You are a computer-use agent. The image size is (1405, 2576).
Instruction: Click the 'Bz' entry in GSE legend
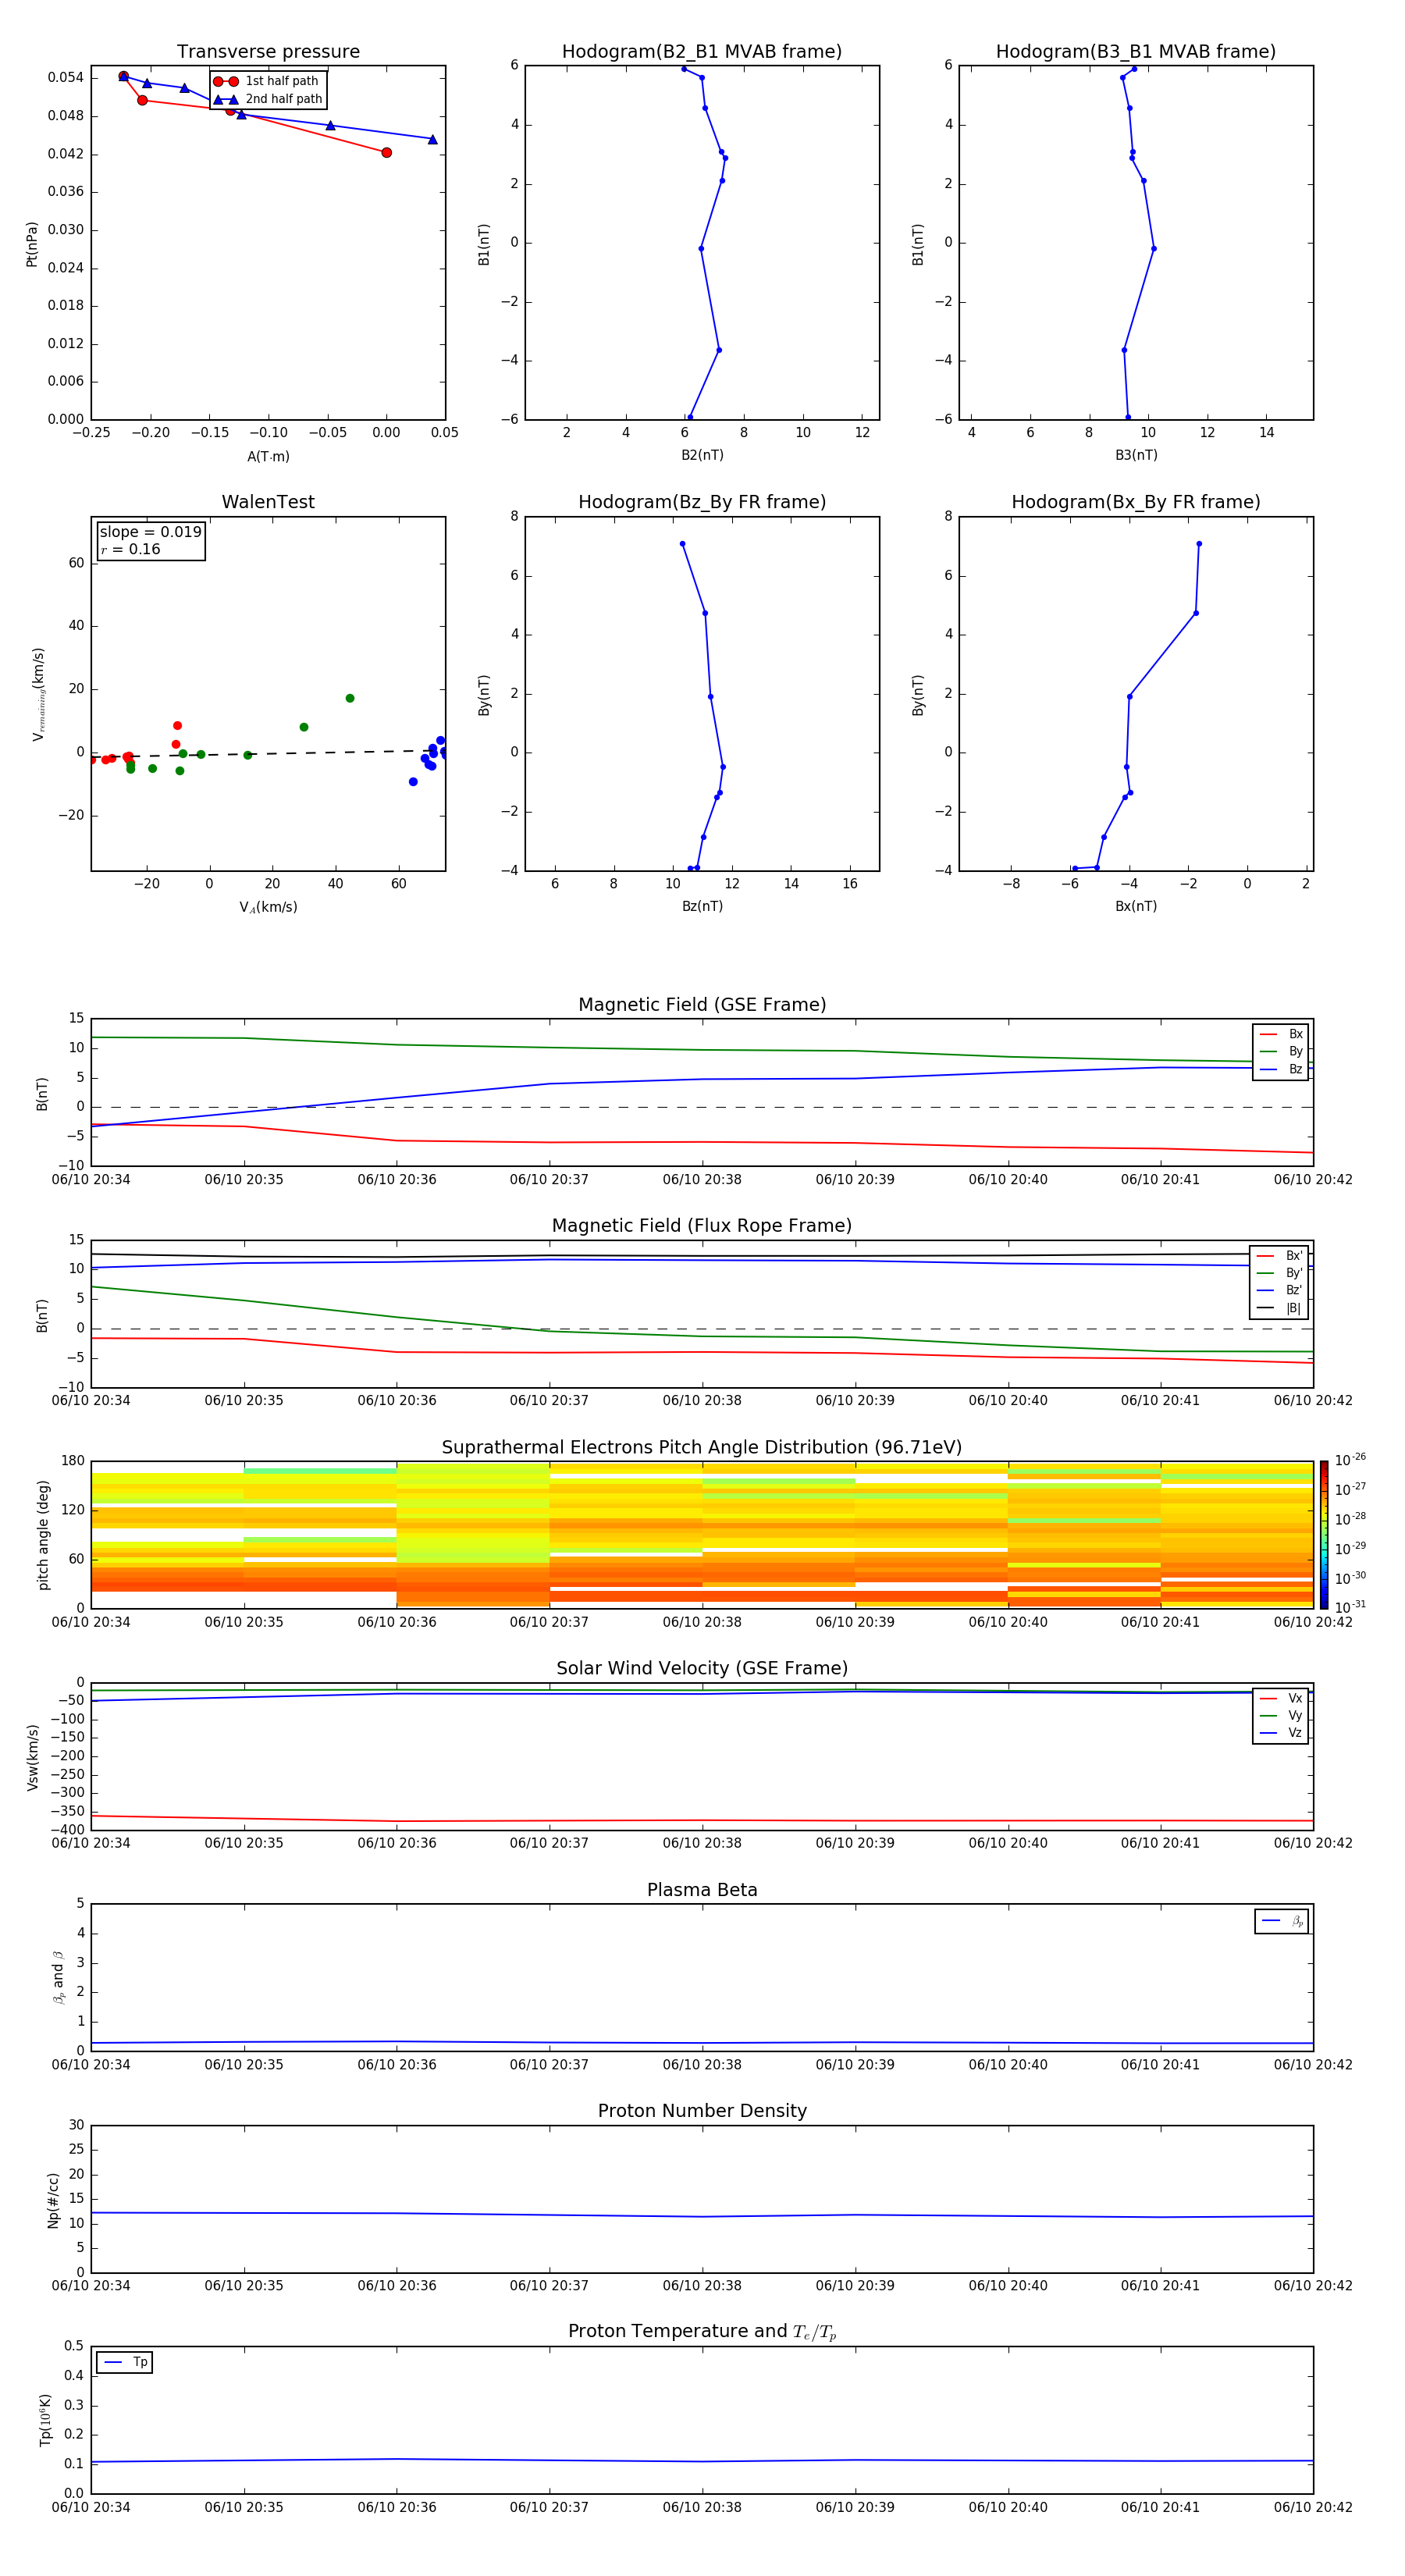(1282, 1069)
